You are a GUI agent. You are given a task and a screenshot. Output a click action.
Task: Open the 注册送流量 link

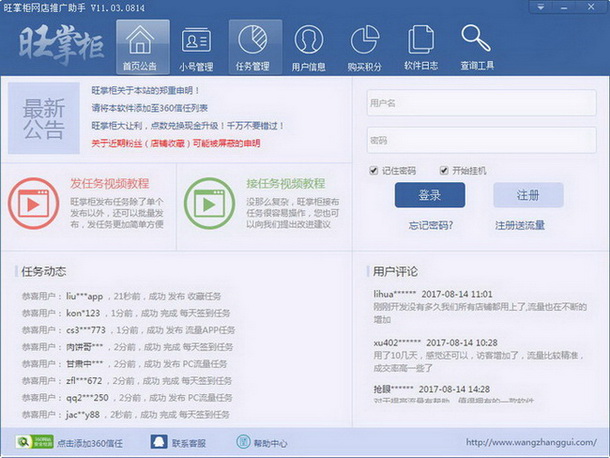(520, 225)
